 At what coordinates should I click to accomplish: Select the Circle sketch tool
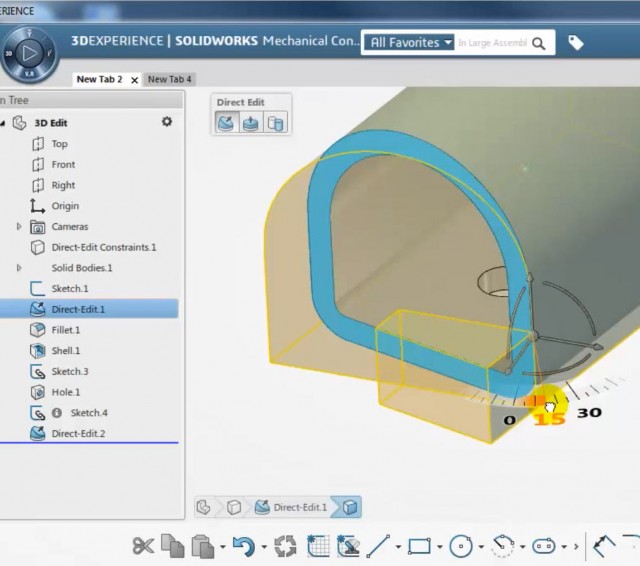click(461, 546)
